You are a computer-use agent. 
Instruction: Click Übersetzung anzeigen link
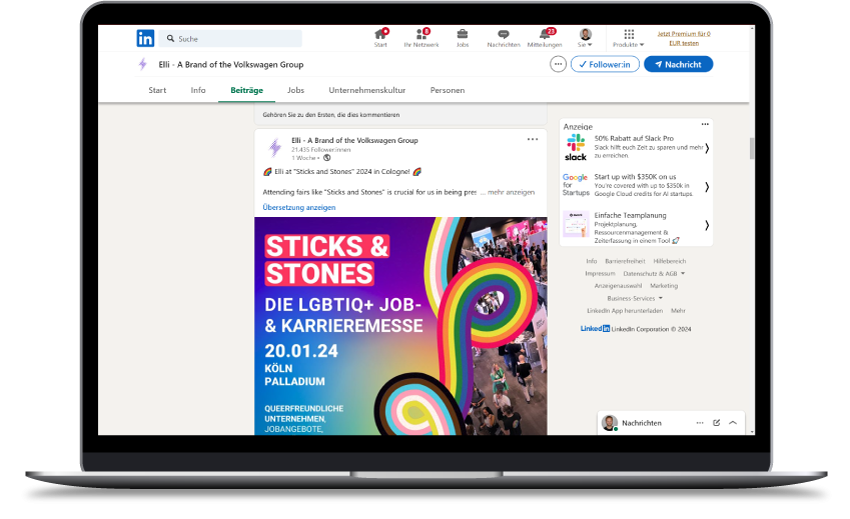[299, 207]
